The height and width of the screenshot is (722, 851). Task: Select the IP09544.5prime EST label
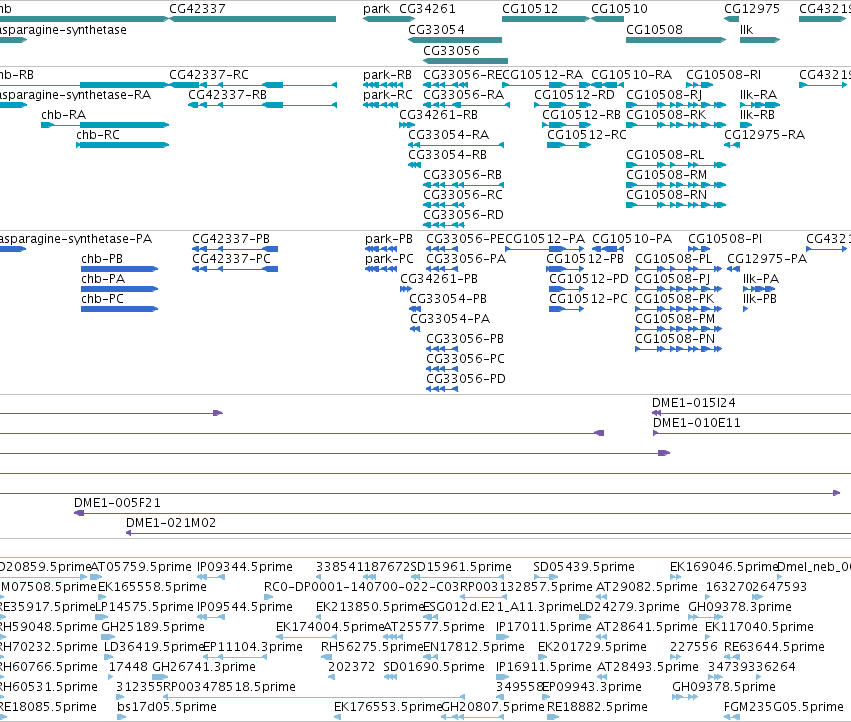pos(245,607)
